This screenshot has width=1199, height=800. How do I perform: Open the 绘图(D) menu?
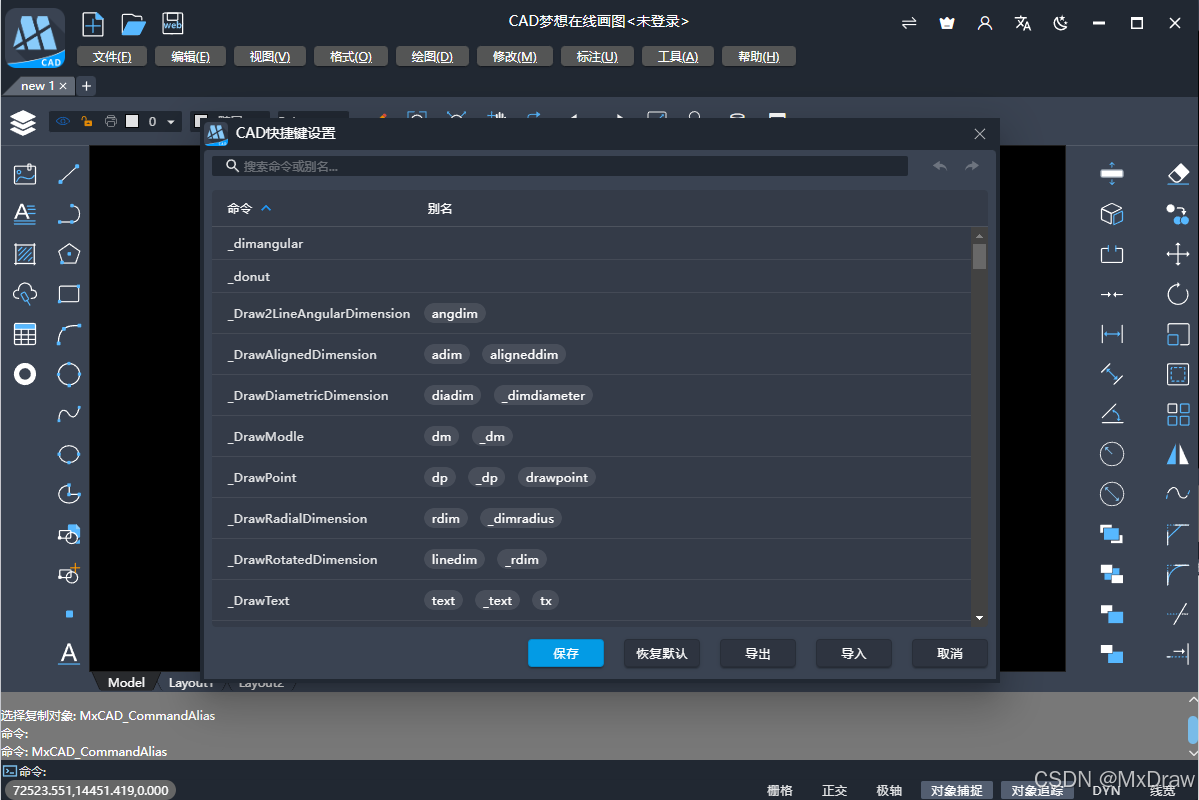[x=432, y=57]
